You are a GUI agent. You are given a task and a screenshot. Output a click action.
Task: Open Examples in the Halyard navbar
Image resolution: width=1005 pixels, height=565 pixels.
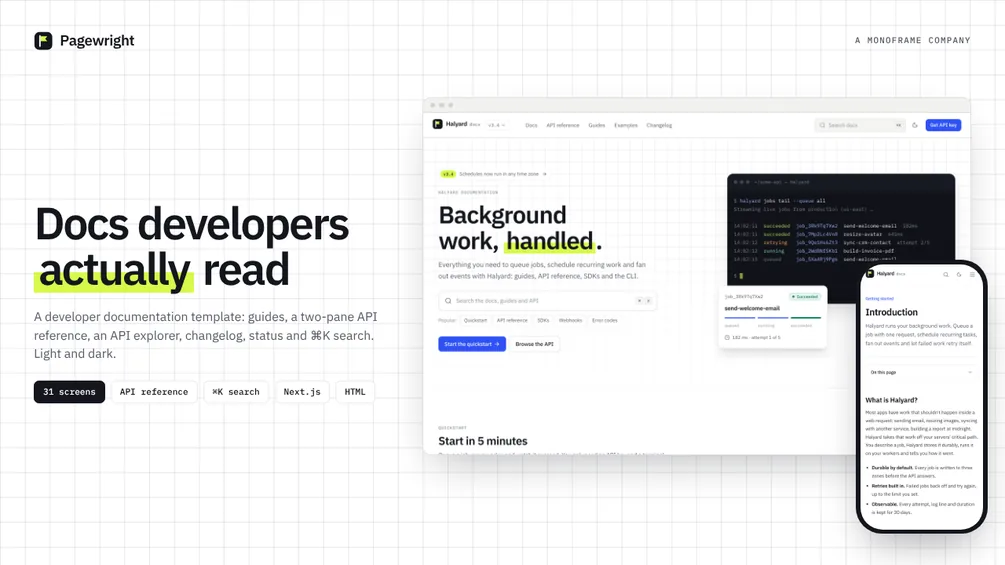(626, 125)
